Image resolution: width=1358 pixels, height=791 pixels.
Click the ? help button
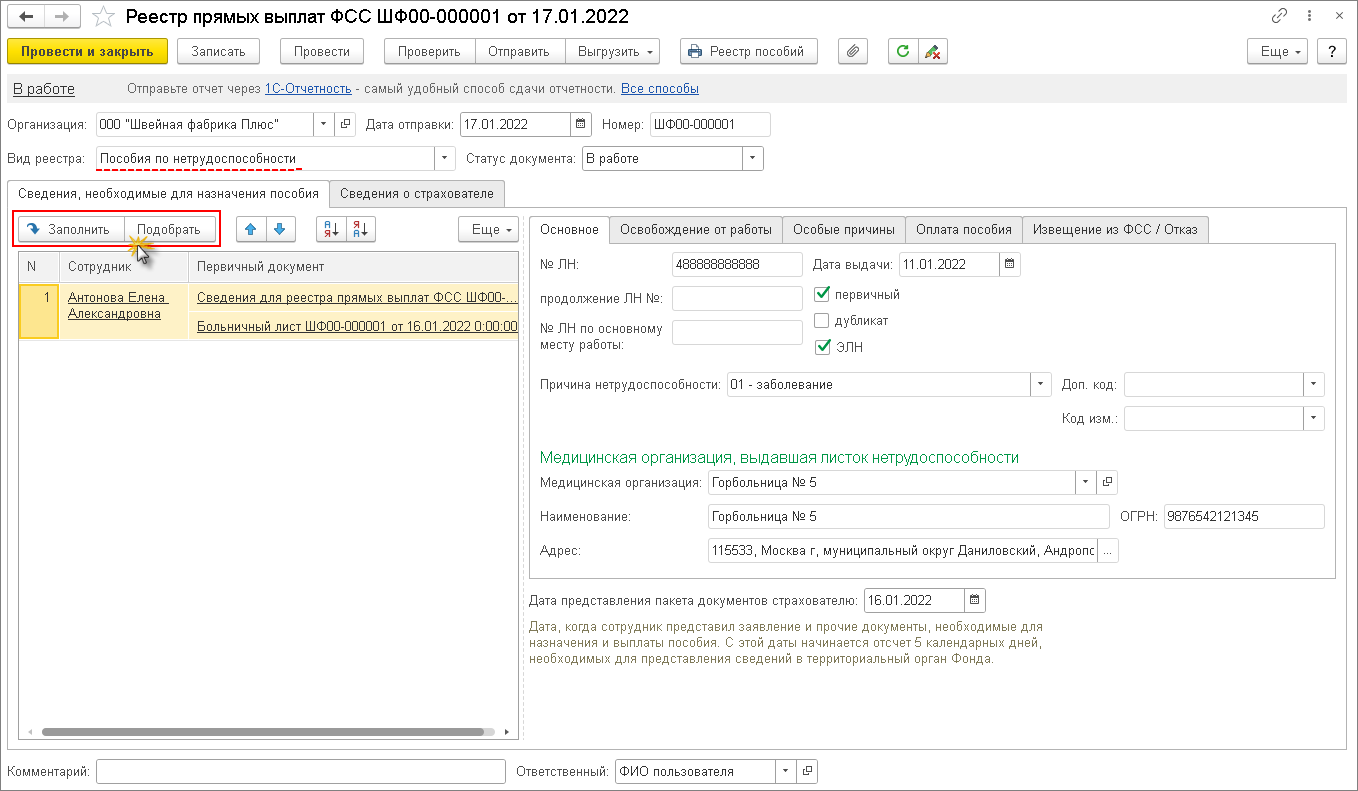pos(1331,51)
